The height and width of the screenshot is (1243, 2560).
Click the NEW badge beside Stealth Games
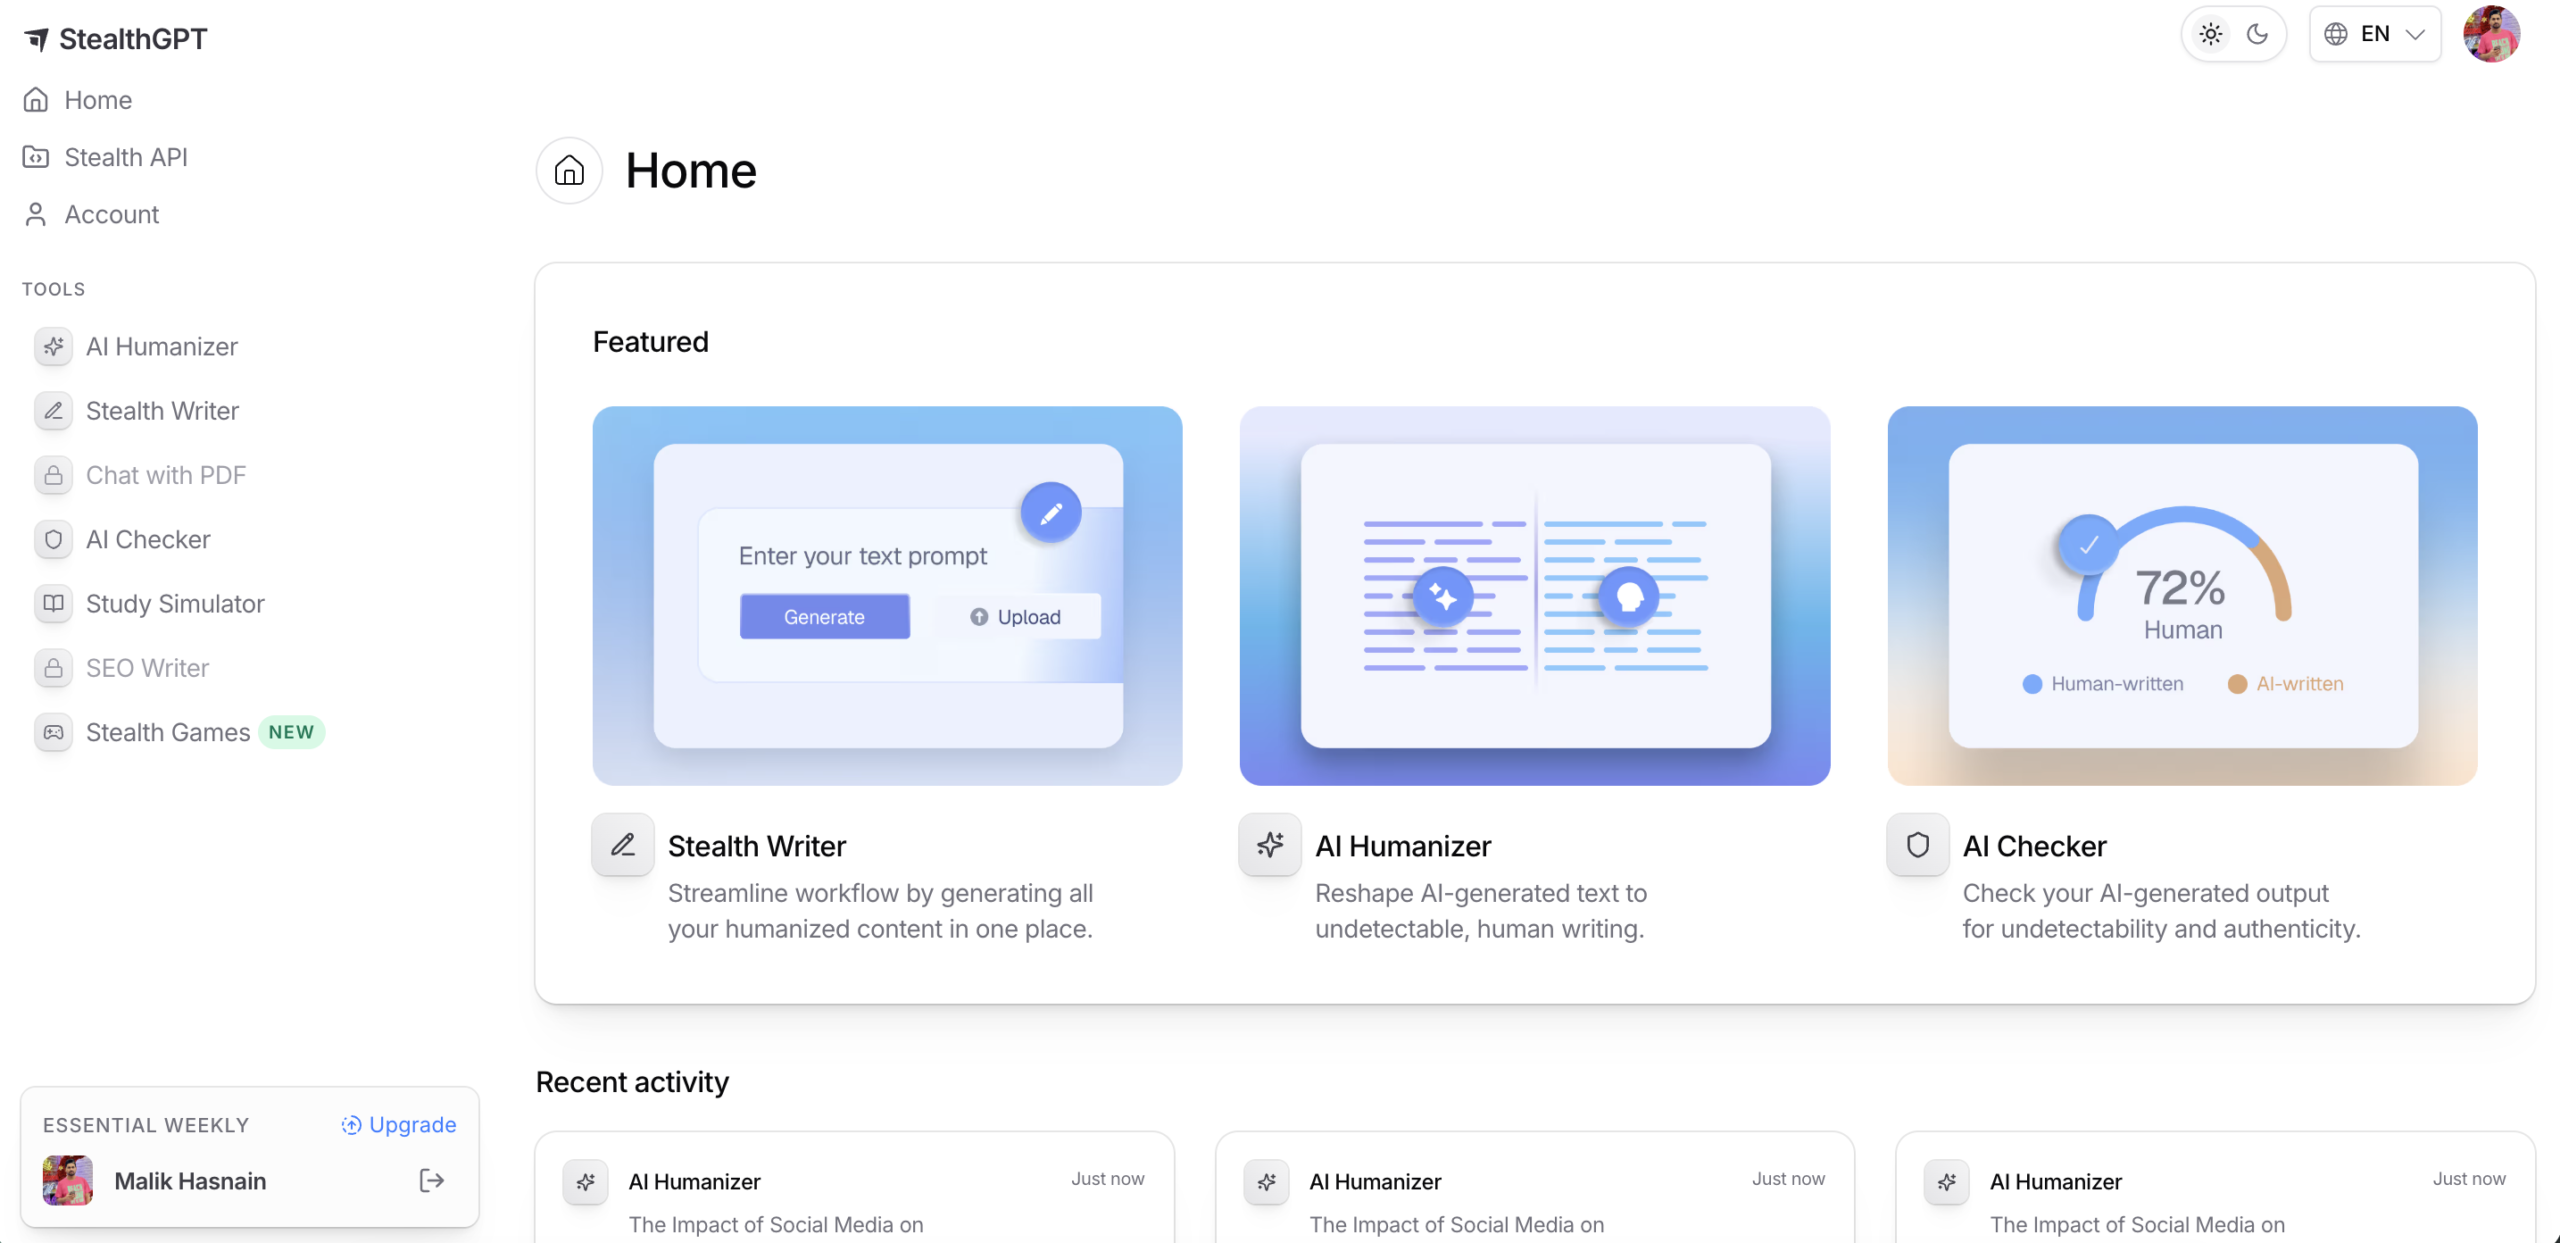(291, 732)
